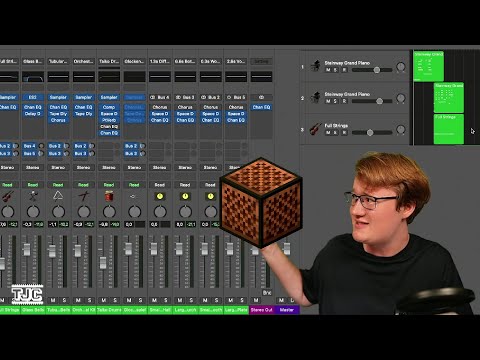Open ES2 instrument slot on Glass Bells channel

[x=33, y=97]
